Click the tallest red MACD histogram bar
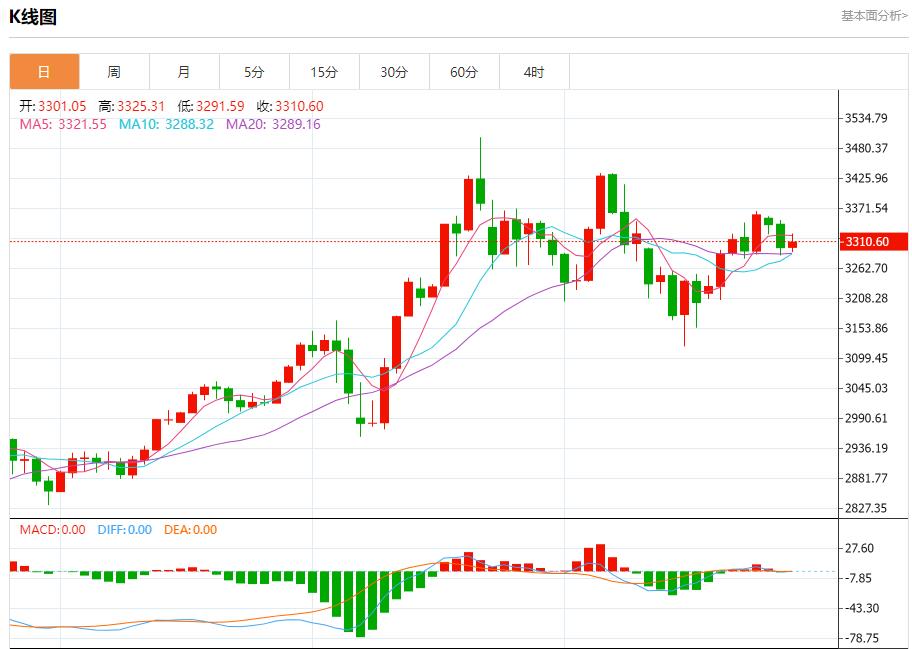This screenshot has height=649, width=912. click(x=600, y=558)
